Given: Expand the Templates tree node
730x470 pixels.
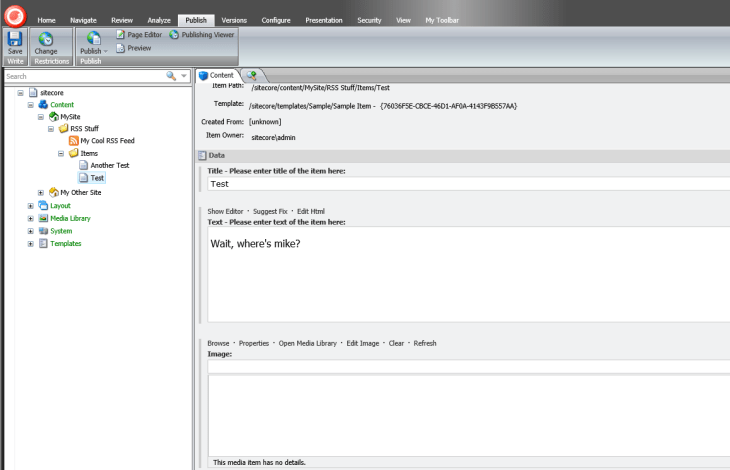Looking at the screenshot, I should pos(30,243).
